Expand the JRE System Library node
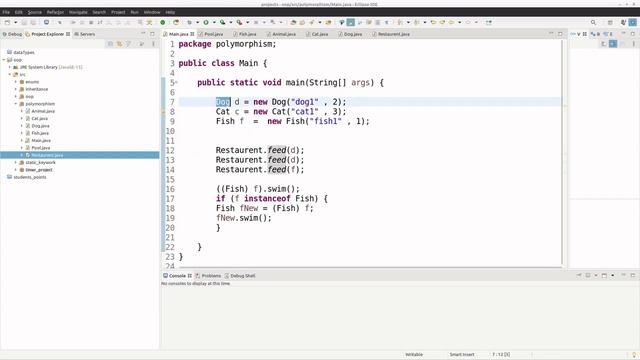This screenshot has height=360, width=640. point(10,67)
